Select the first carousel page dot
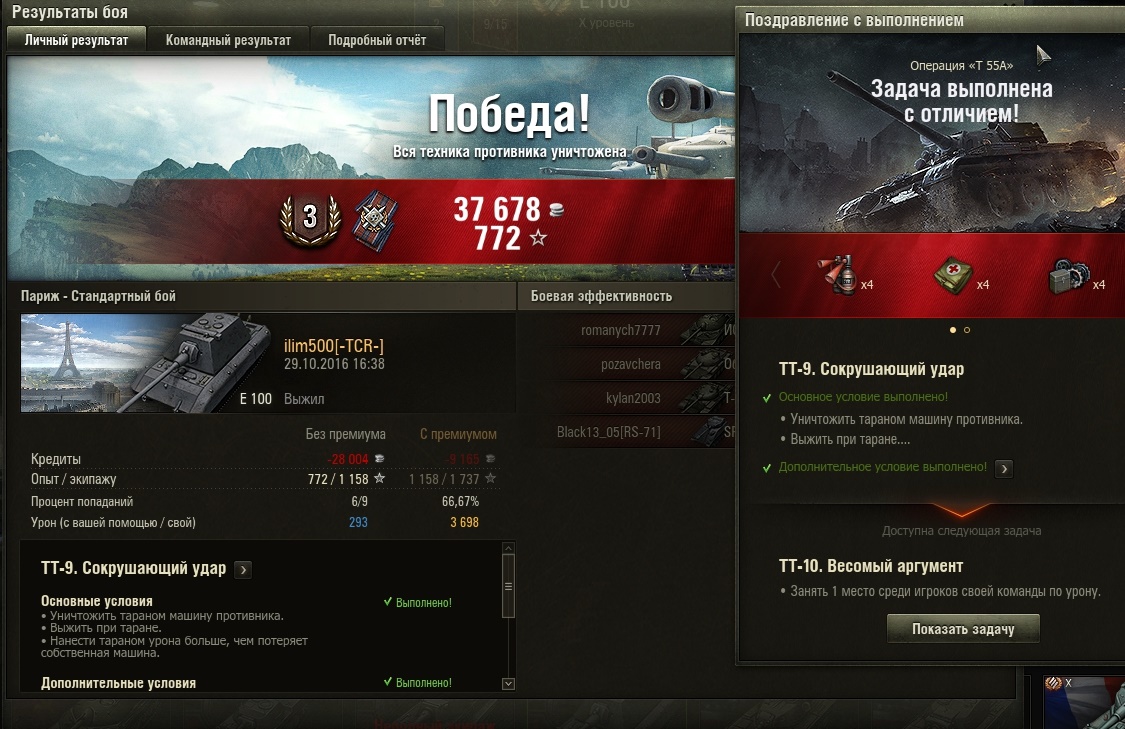The height and width of the screenshot is (729, 1125). tap(953, 330)
